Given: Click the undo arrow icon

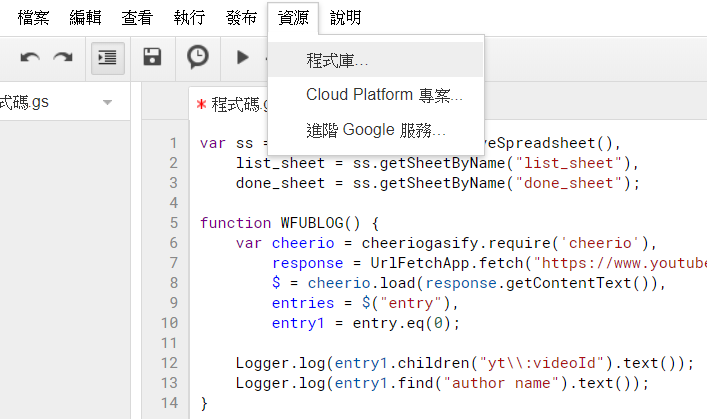Looking at the screenshot, I should [30, 58].
